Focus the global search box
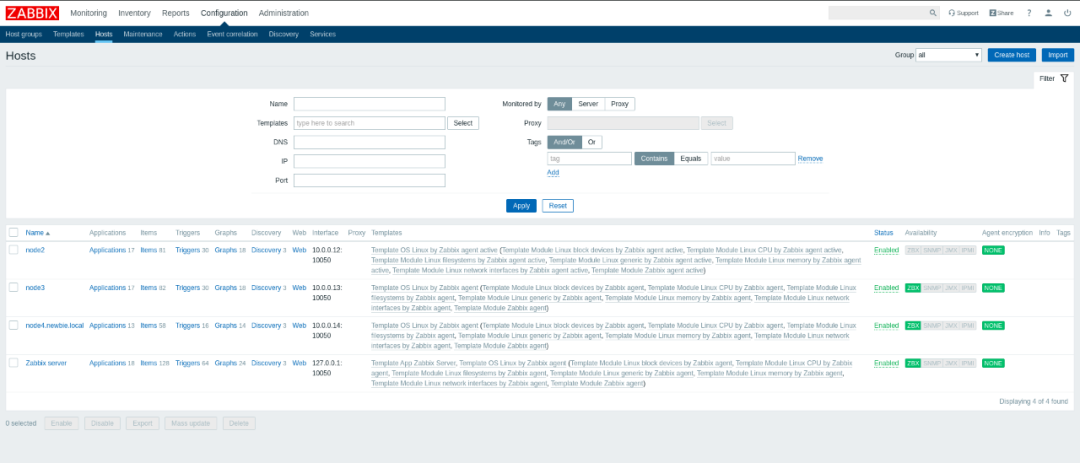Image resolution: width=1080 pixels, height=463 pixels. [x=878, y=13]
